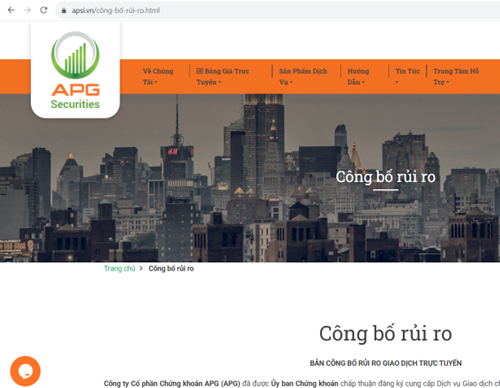The height and width of the screenshot is (388, 500).
Task: Open Bảng Giá Trực Tuyến menu item
Action: [x=223, y=76]
